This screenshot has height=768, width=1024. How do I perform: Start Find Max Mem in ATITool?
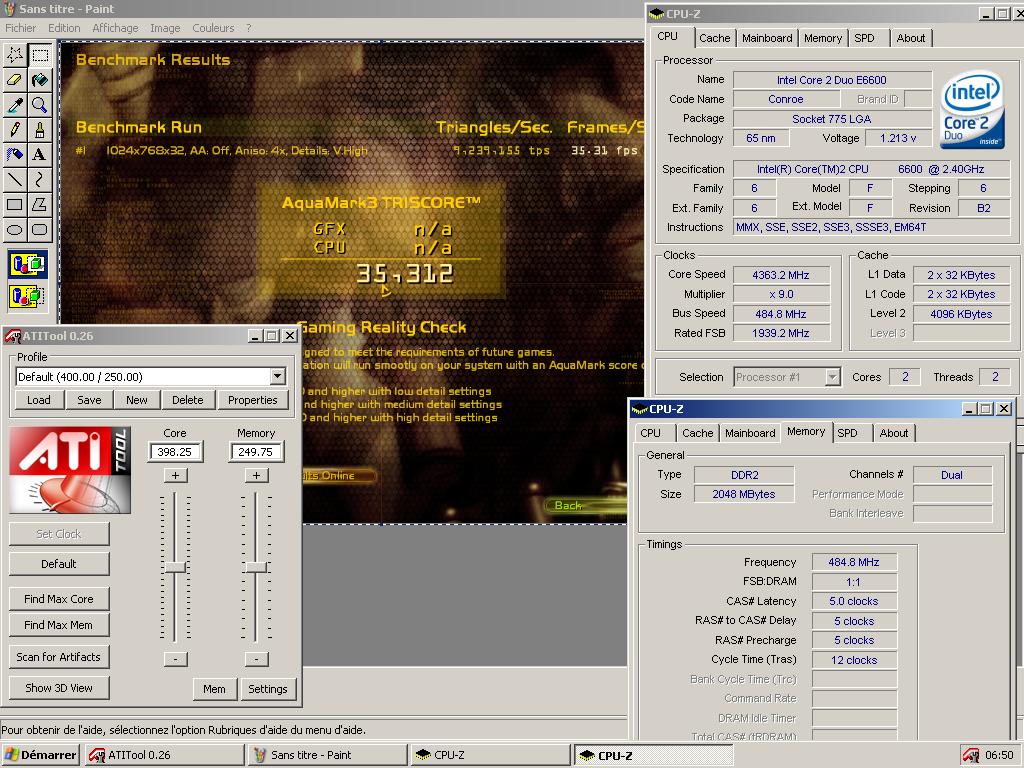click(59, 625)
